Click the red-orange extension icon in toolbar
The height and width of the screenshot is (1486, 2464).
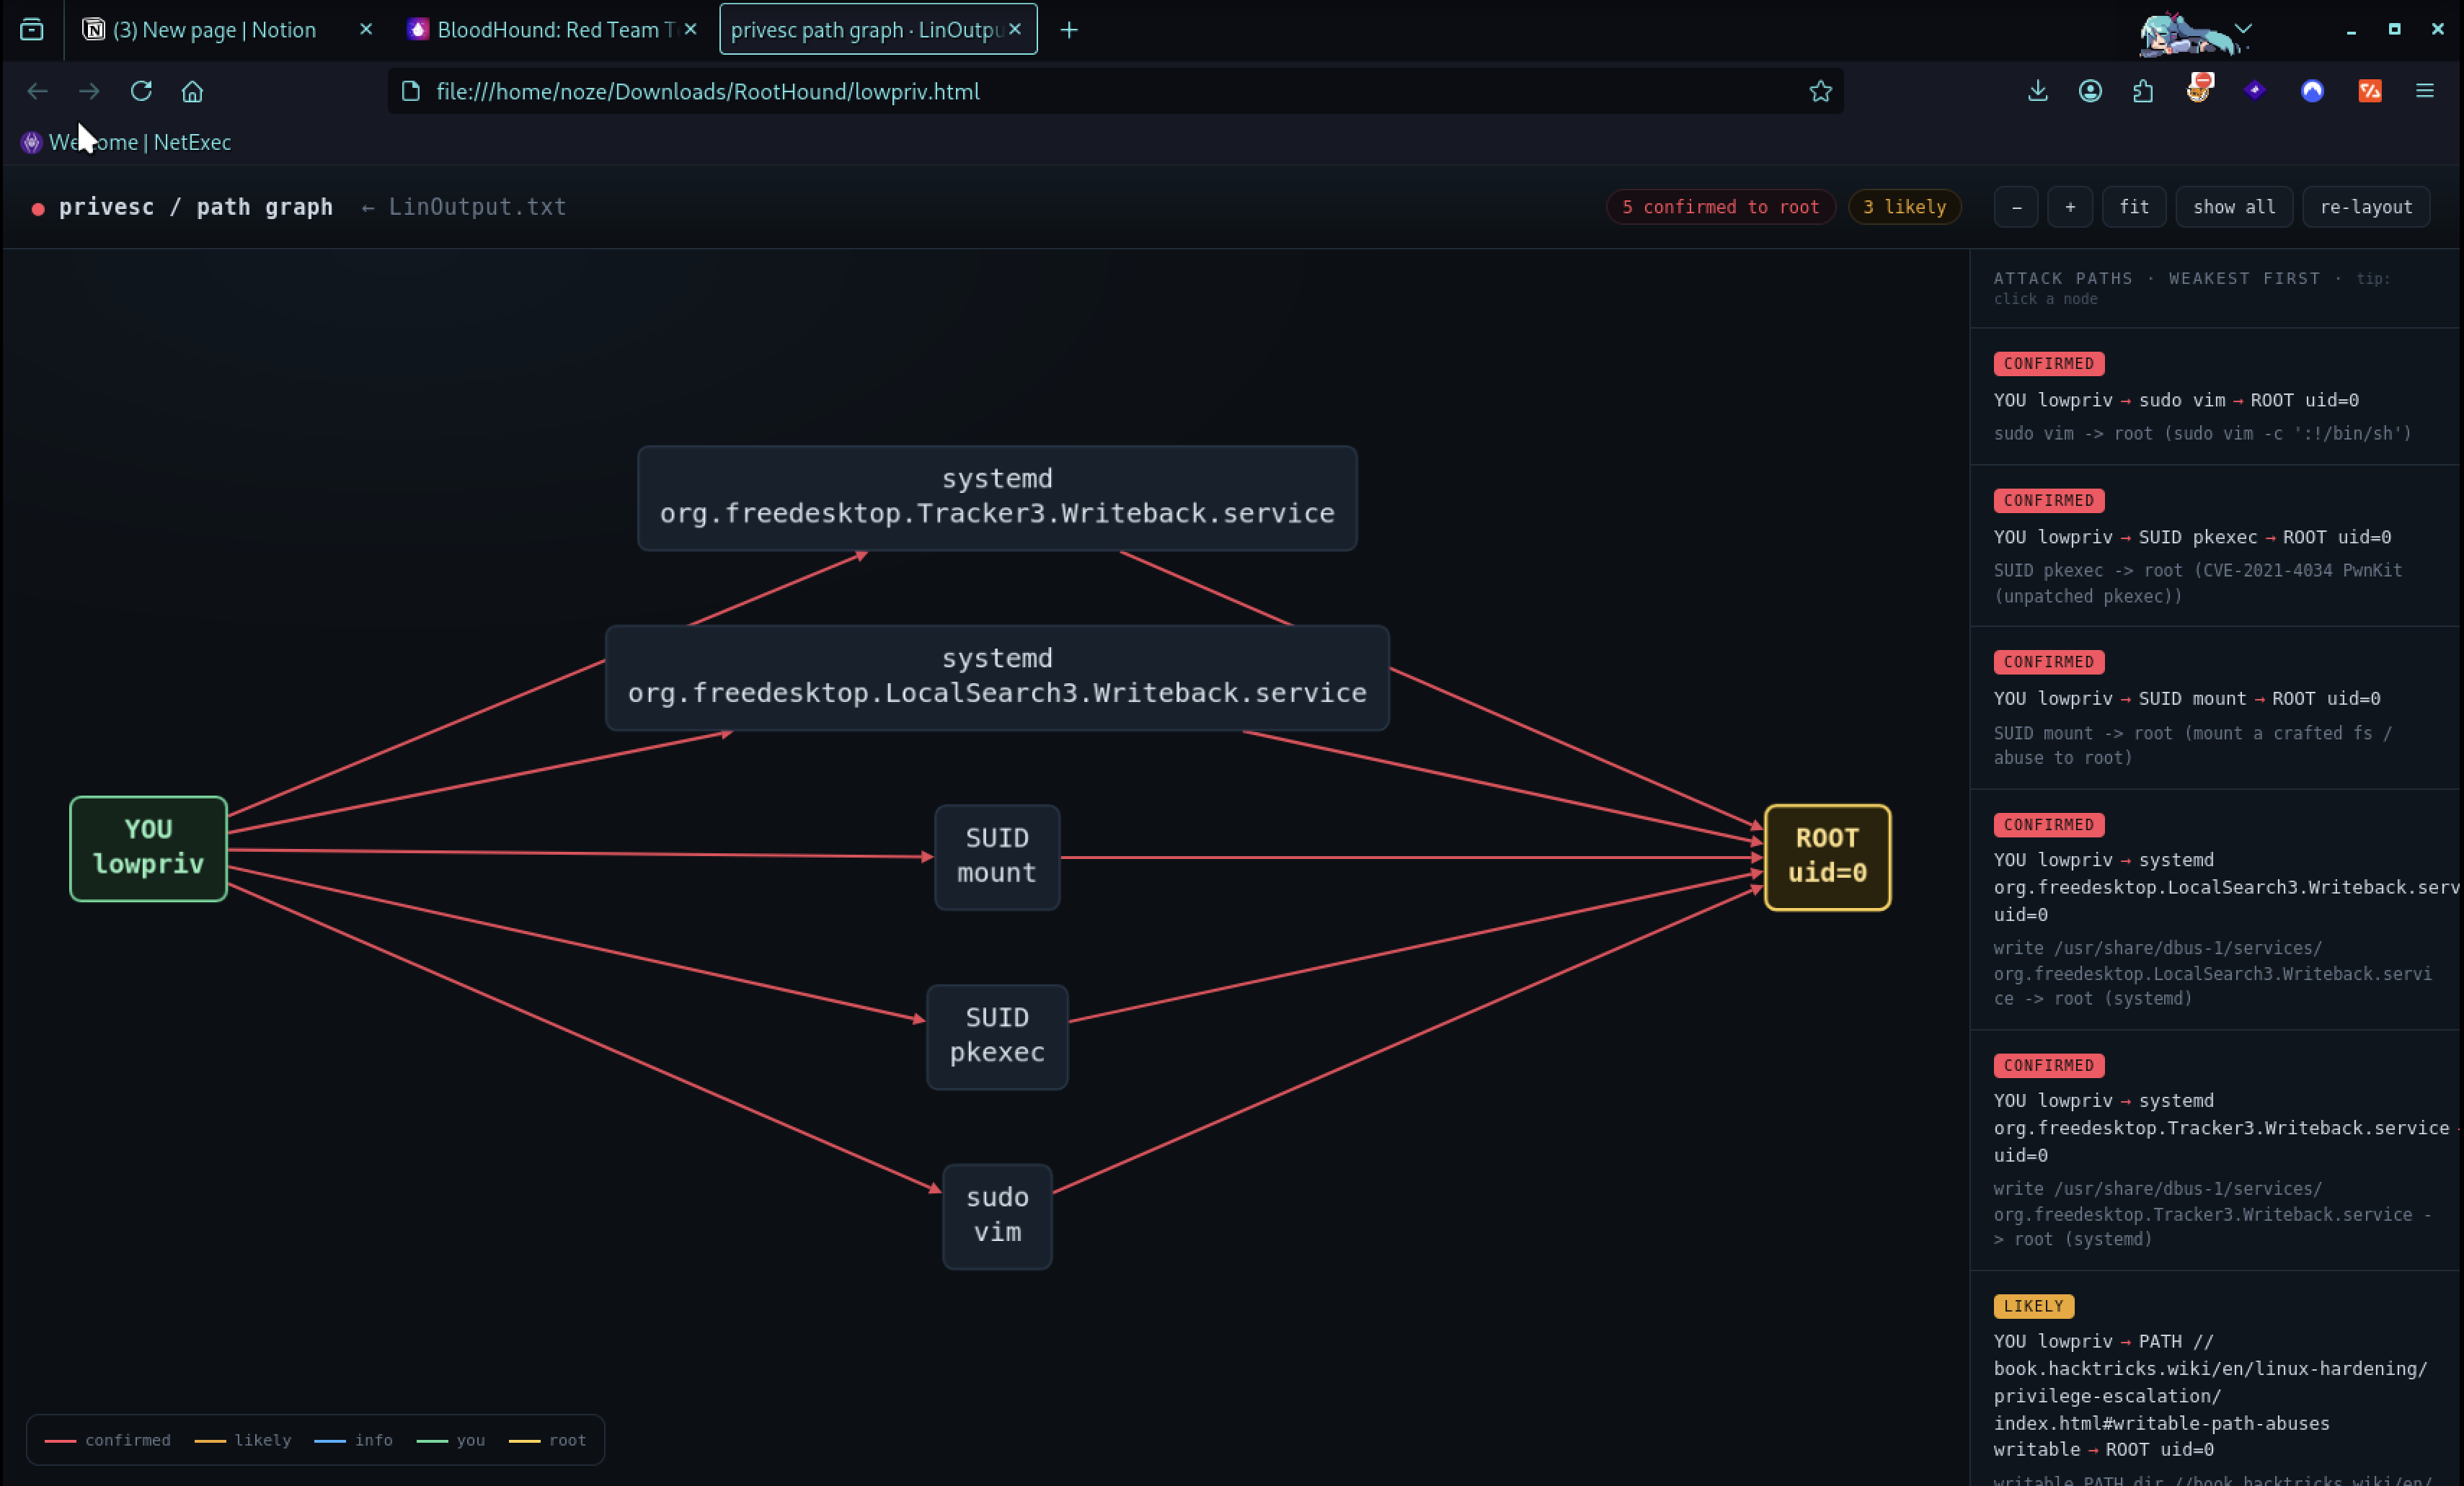click(x=2370, y=91)
